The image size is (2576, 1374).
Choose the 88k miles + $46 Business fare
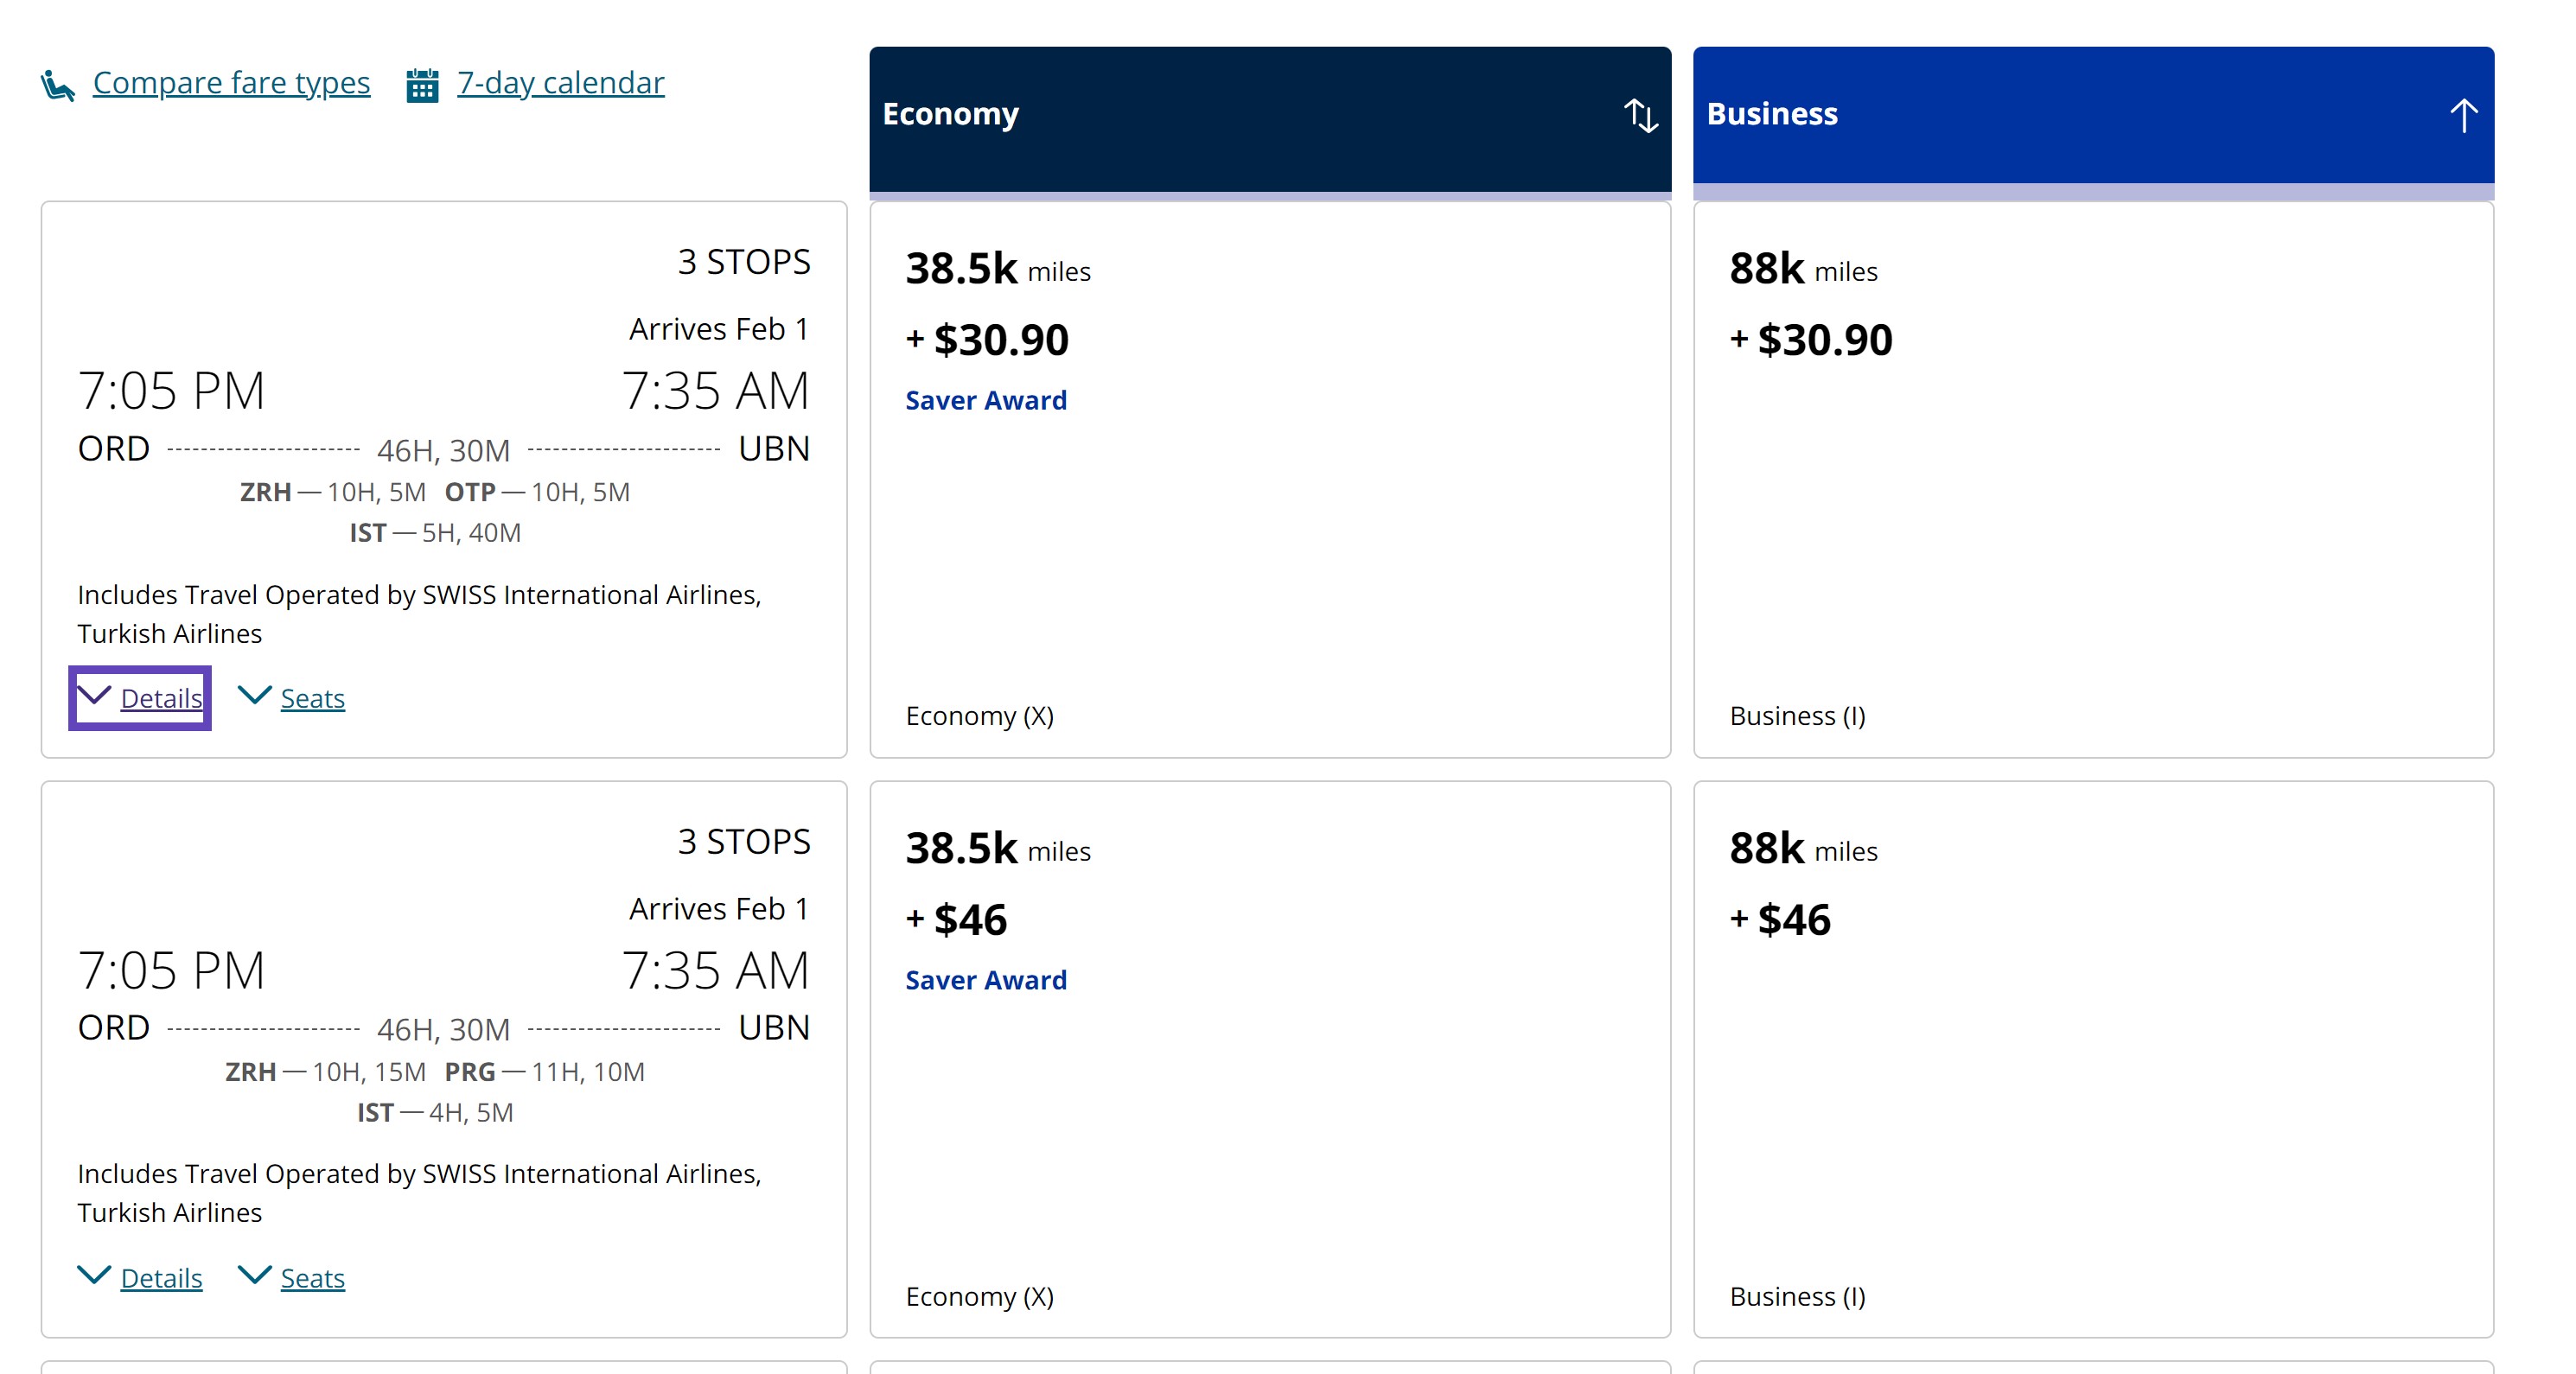(x=2092, y=1060)
